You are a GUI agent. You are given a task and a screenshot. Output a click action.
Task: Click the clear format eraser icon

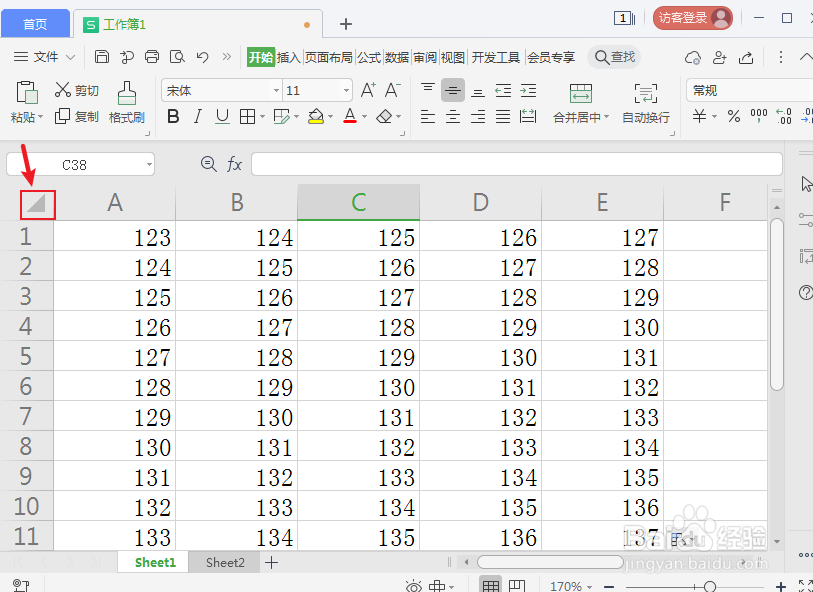point(384,117)
